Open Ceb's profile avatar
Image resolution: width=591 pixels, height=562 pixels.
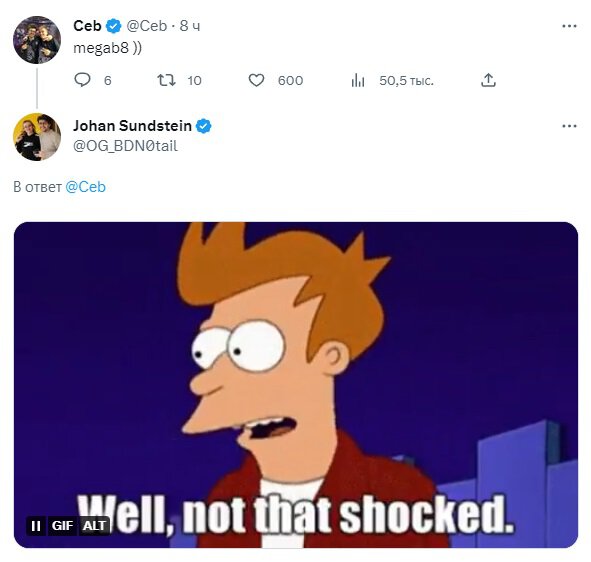tap(37, 40)
